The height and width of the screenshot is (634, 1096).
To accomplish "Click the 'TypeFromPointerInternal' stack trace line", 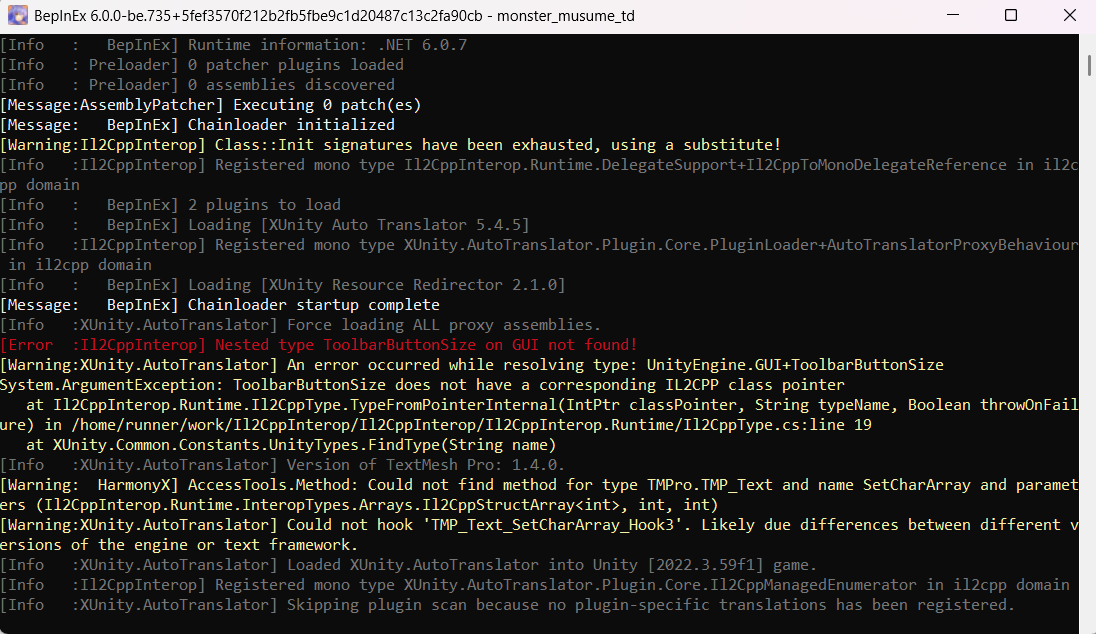I will pyautogui.click(x=552, y=405).
